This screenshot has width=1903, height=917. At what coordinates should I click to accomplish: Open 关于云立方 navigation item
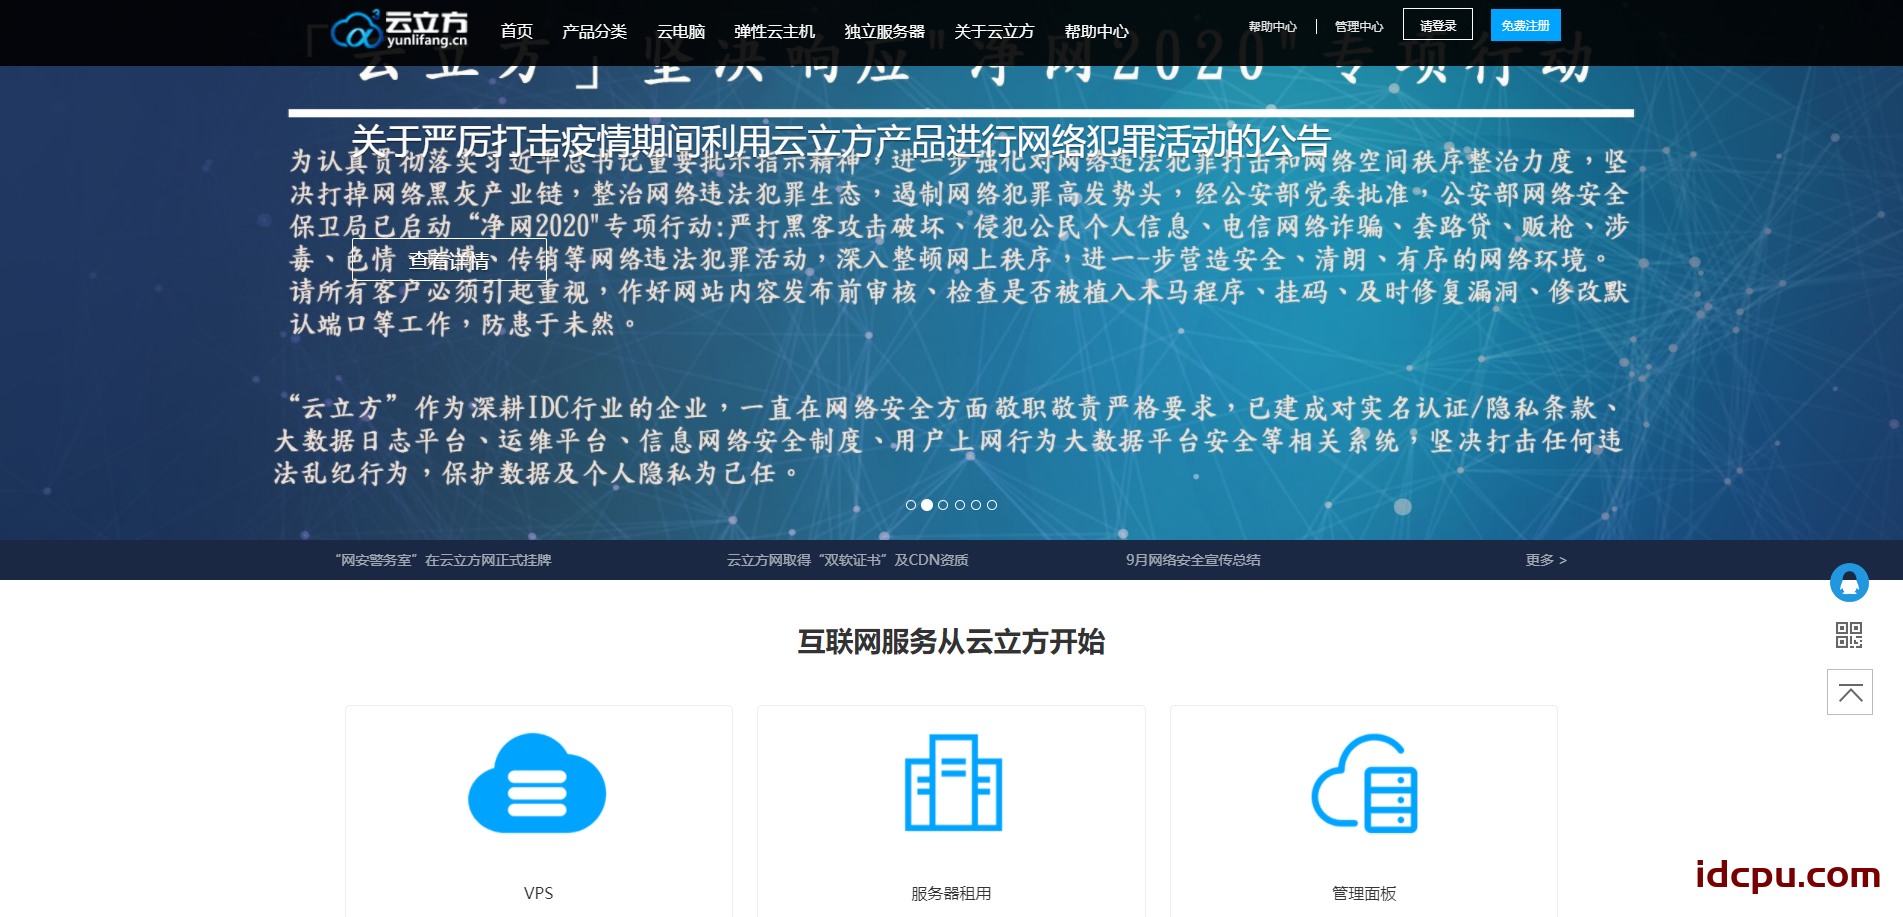pyautogui.click(x=994, y=31)
